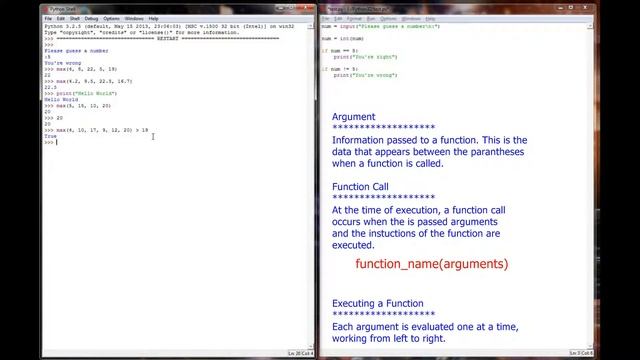Click the 'max(5, 15, 10, 20)' shell line
Viewport: 640px width, 360px height.
click(x=78, y=106)
